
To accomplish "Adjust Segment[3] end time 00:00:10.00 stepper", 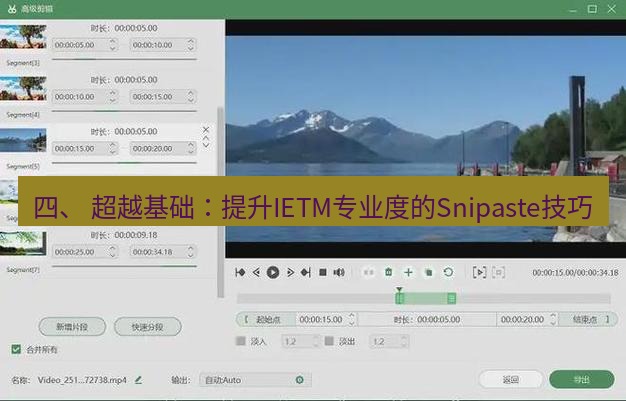I will (x=191, y=45).
